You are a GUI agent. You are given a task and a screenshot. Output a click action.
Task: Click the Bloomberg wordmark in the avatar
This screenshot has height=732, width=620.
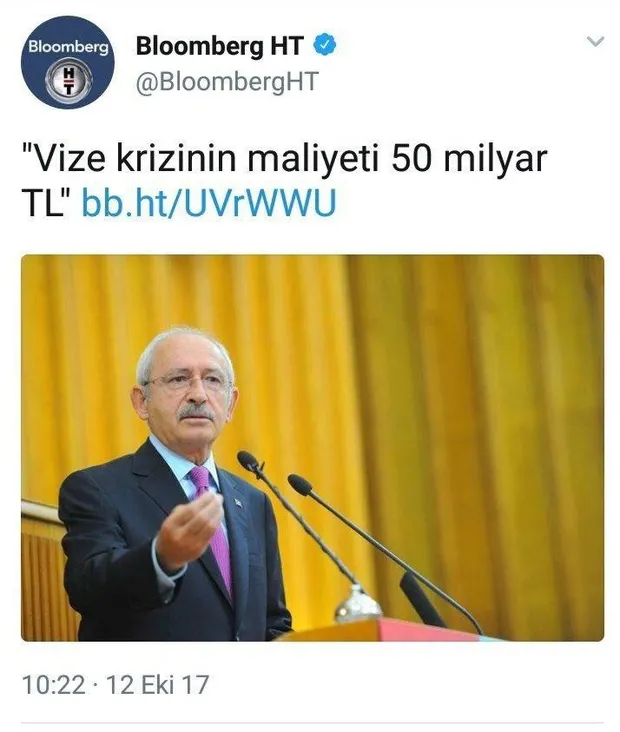[68, 46]
